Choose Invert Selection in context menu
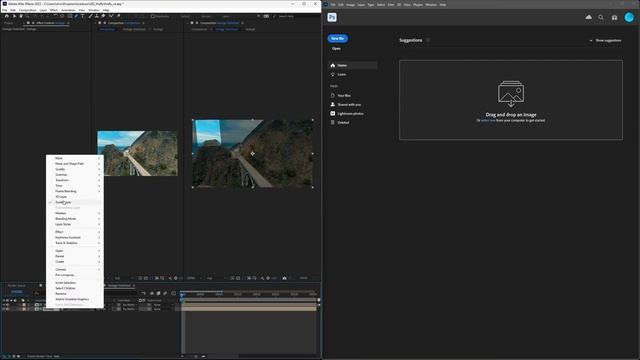This screenshot has height=360, width=640. pyautogui.click(x=75, y=282)
